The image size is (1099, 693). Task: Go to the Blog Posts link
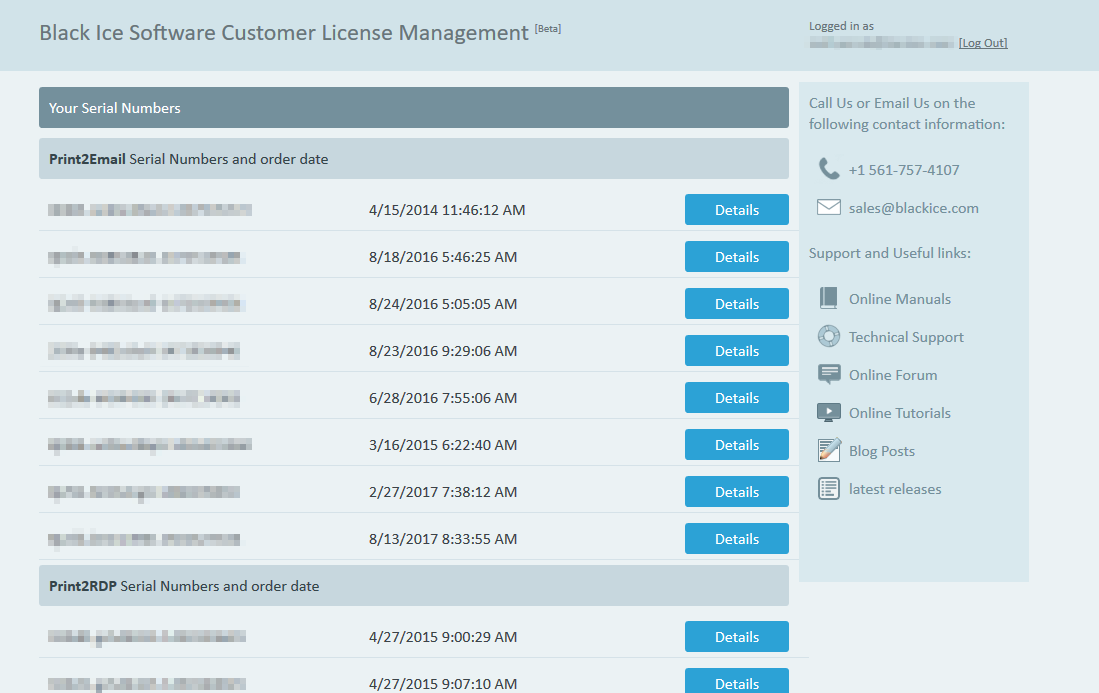pos(882,451)
